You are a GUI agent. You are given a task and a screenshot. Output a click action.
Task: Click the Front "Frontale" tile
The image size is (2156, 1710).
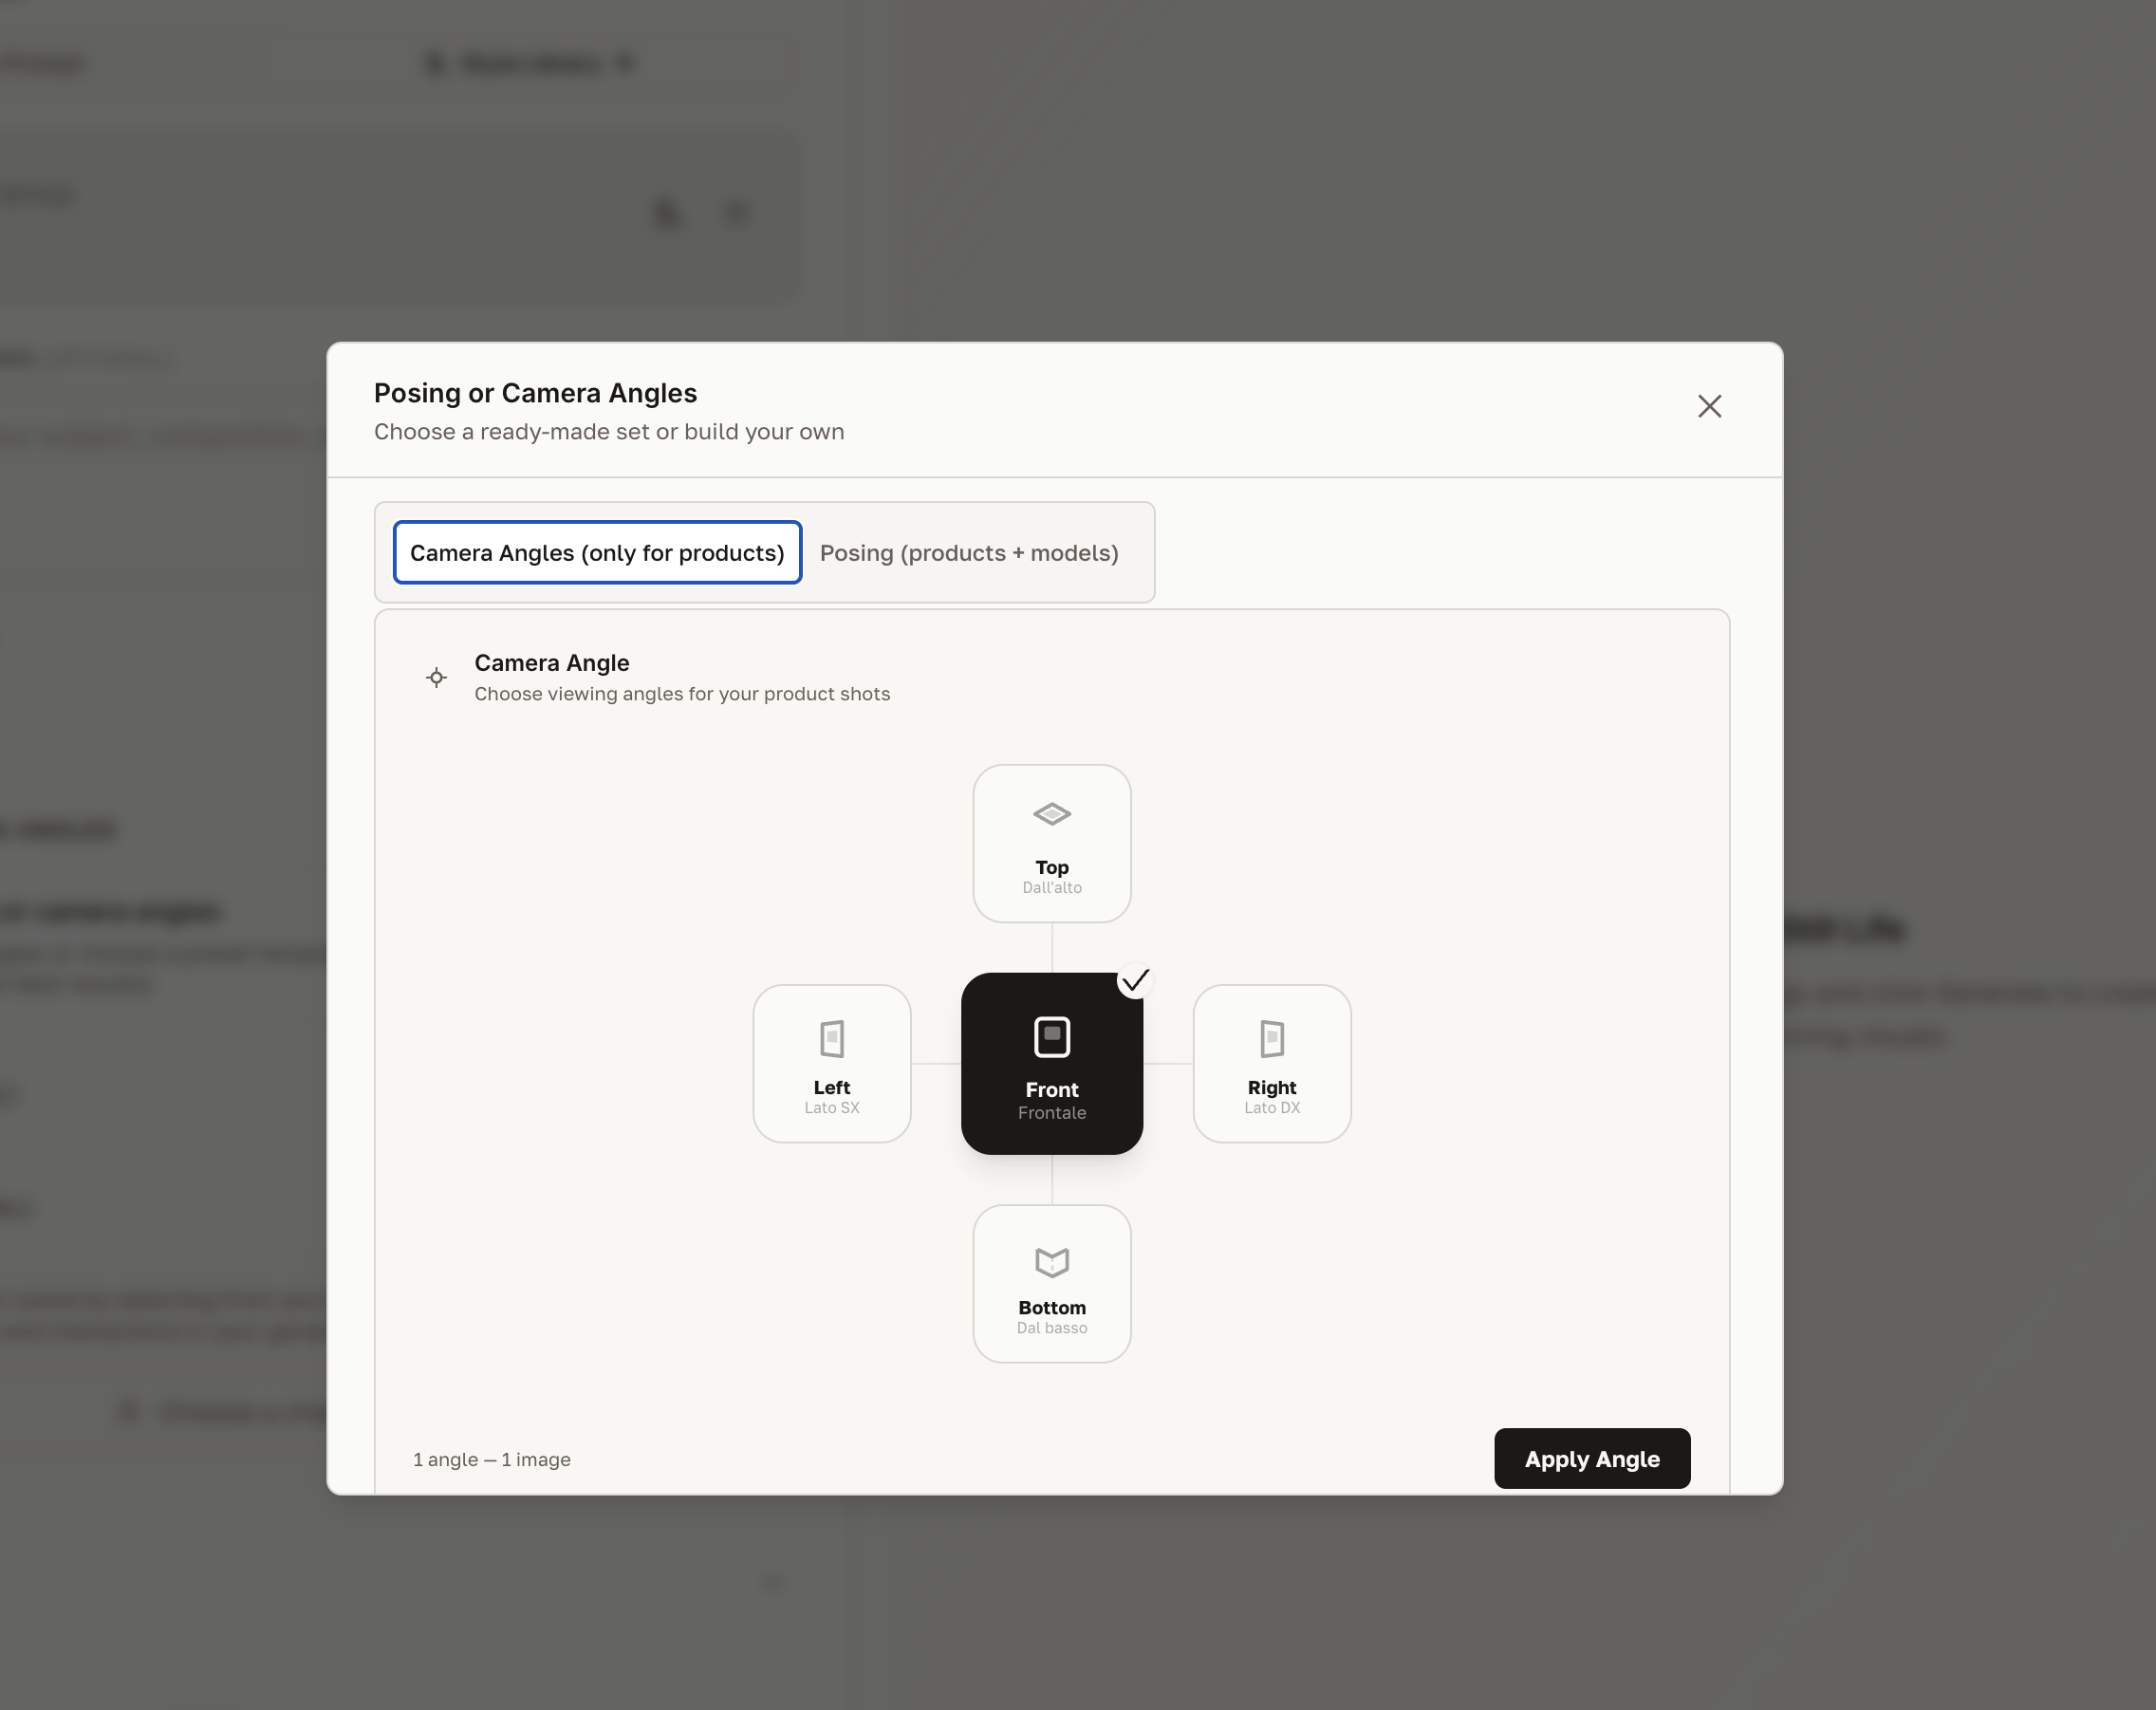pyautogui.click(x=1051, y=1065)
